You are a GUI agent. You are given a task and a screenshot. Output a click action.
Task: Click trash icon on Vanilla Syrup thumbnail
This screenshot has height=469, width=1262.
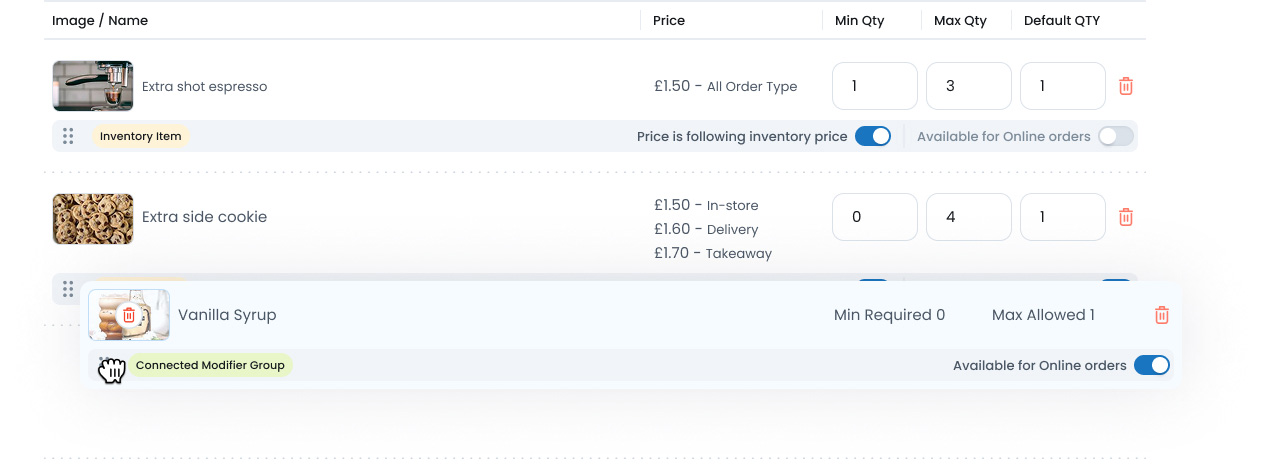pyautogui.click(x=129, y=315)
